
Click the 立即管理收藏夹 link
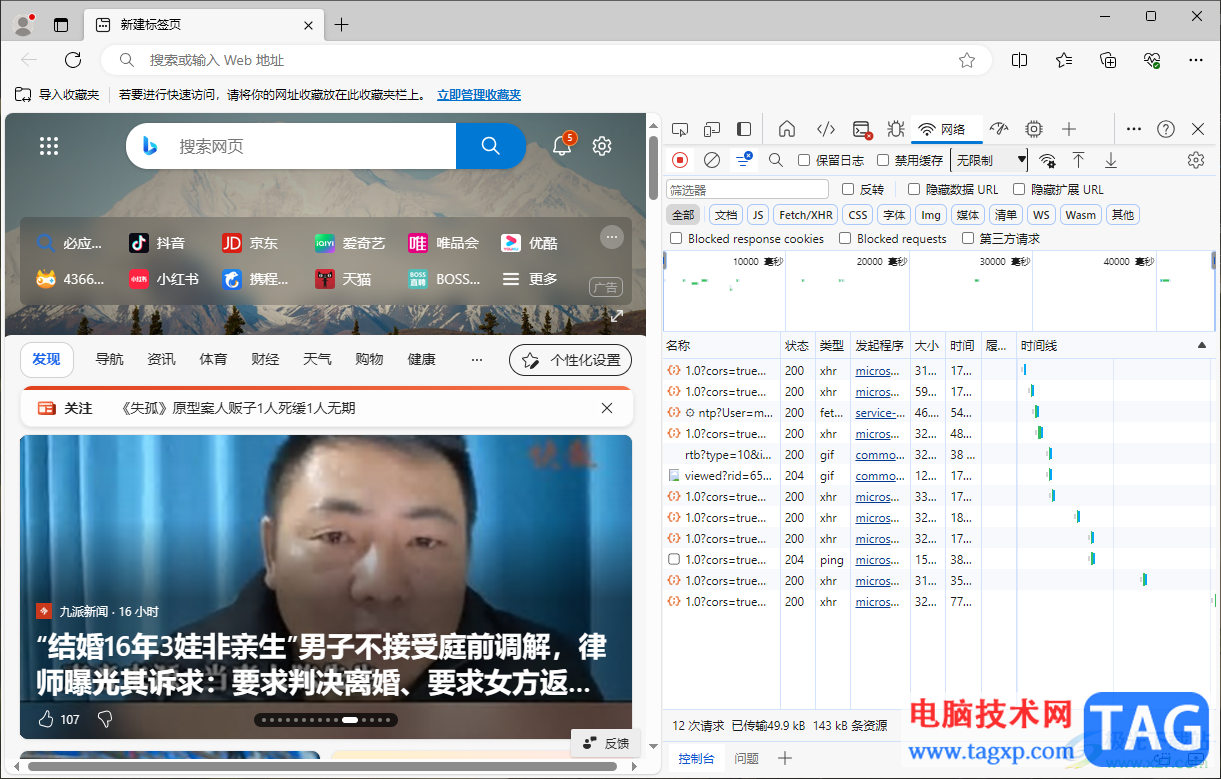pyautogui.click(x=478, y=95)
